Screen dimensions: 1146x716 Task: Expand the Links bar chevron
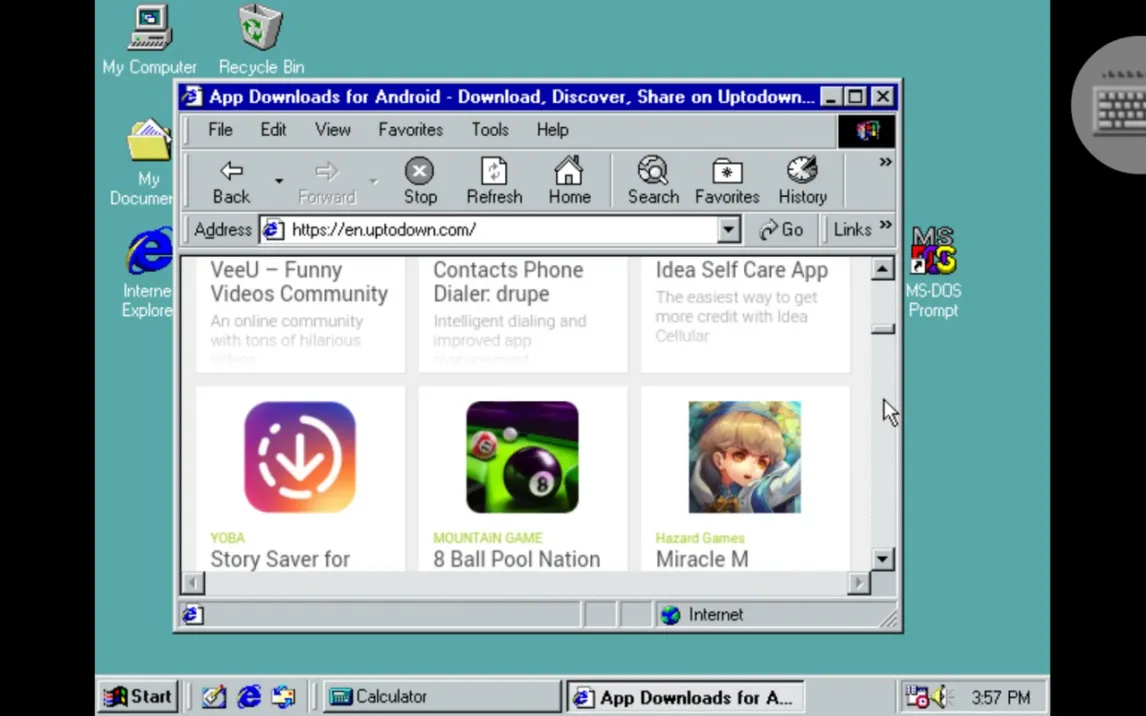[886, 225]
